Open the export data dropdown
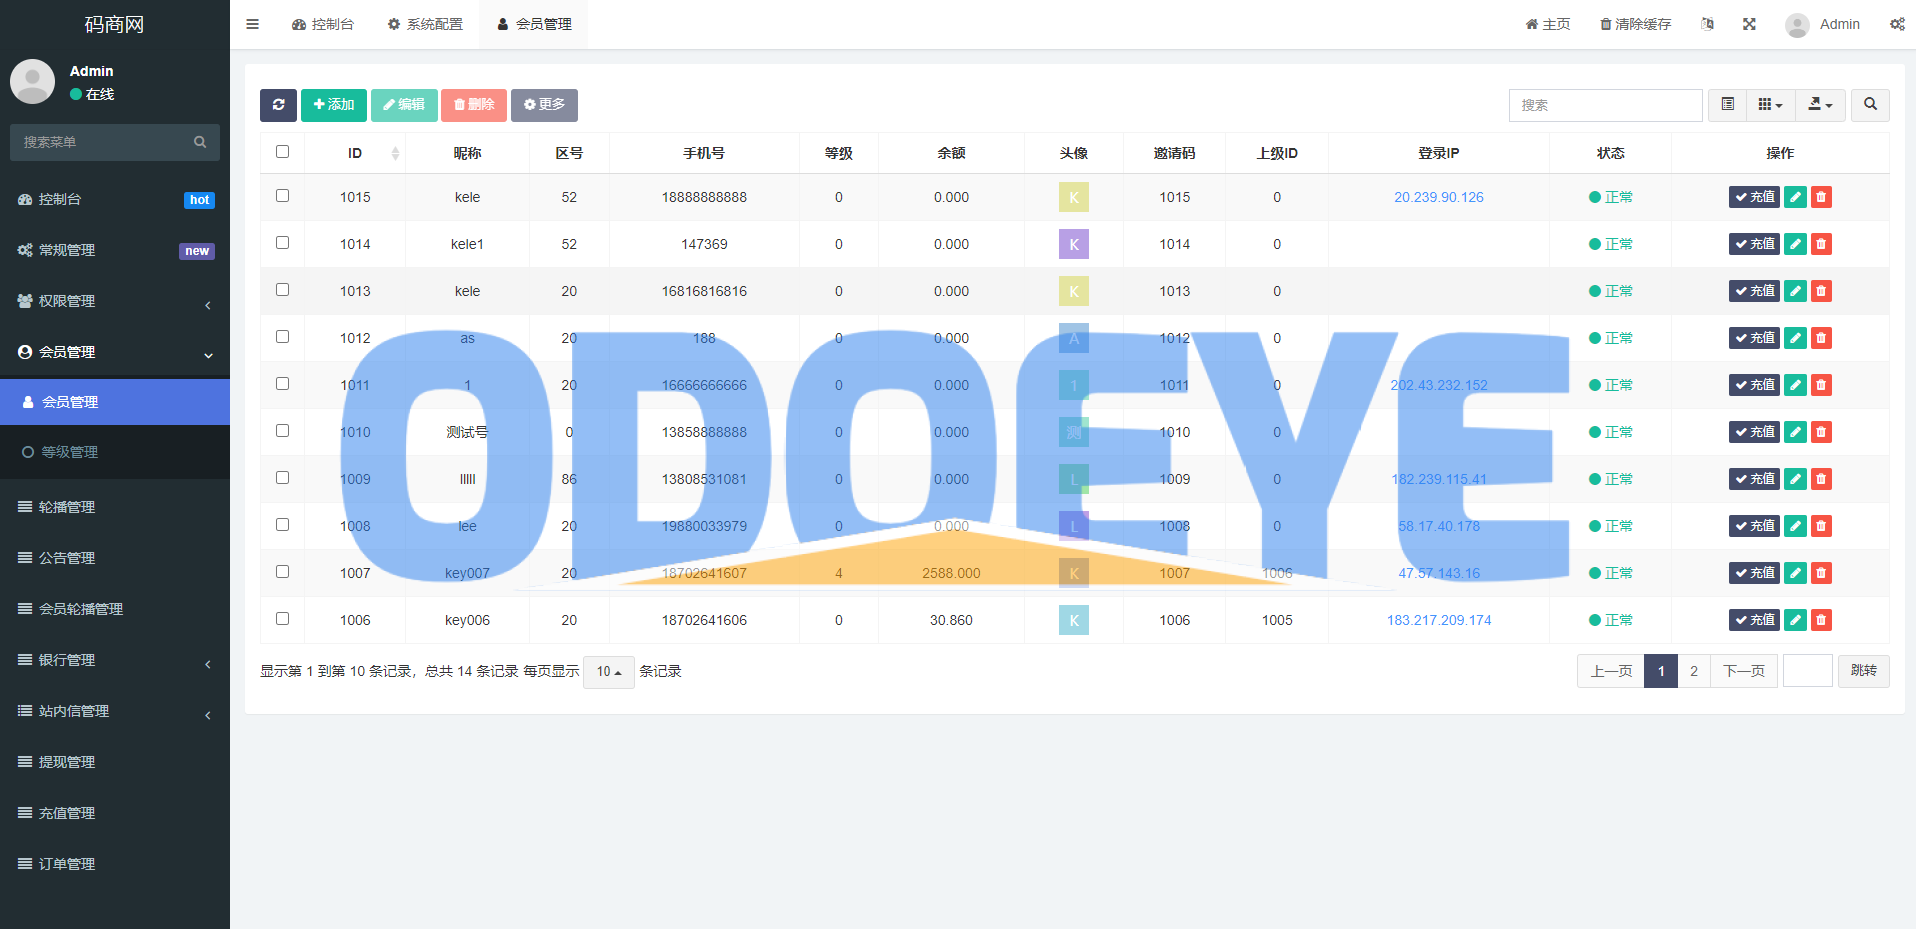The width and height of the screenshot is (1916, 929). [x=1820, y=105]
